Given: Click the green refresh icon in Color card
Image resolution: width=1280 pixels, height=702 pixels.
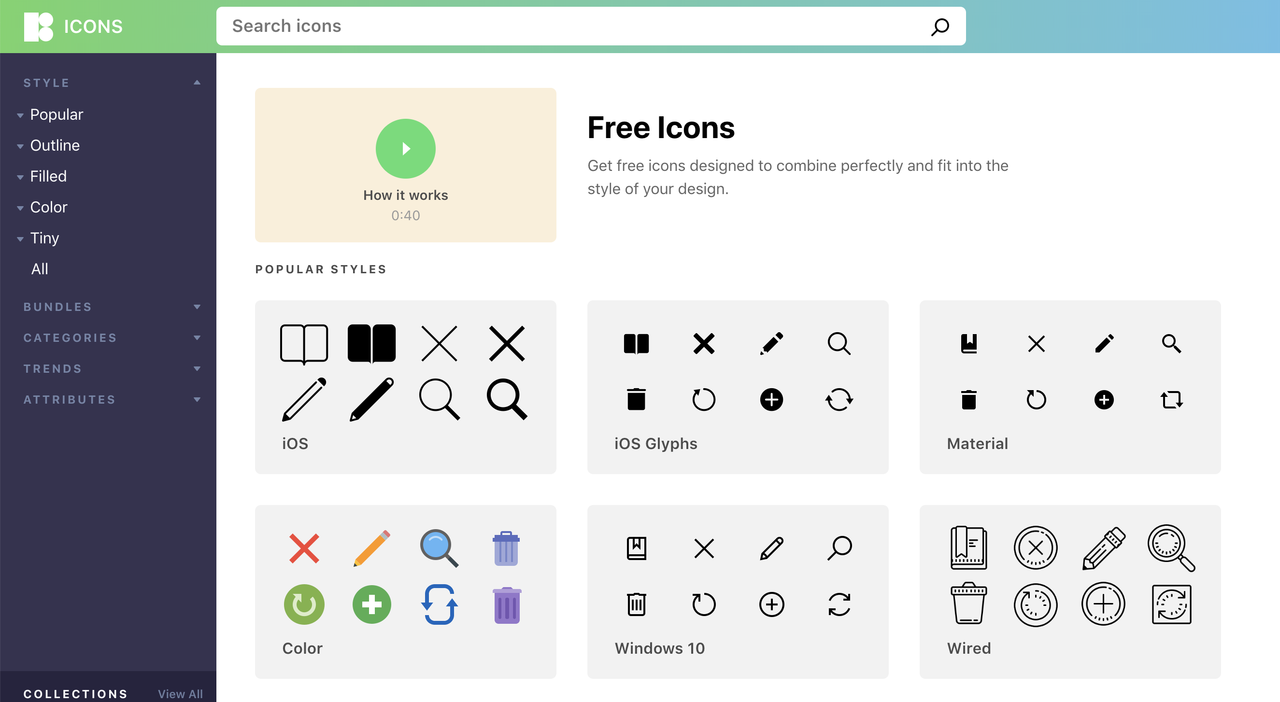Looking at the screenshot, I should coord(304,605).
